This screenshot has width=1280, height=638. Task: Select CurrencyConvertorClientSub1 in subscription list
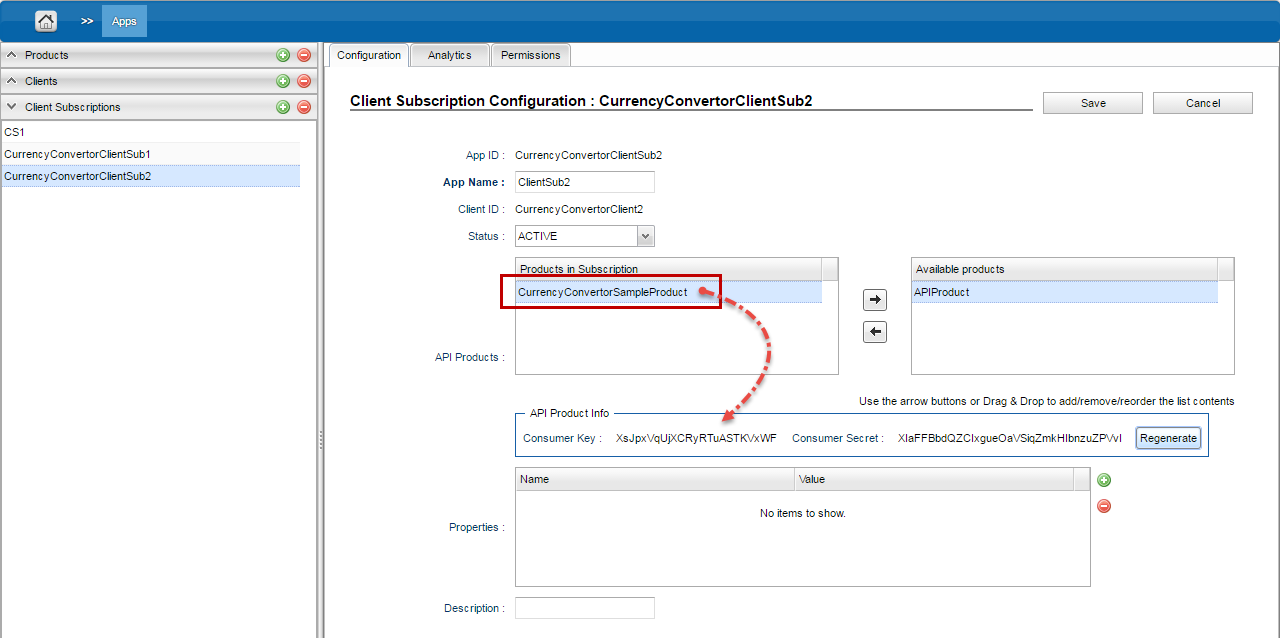tap(77, 154)
